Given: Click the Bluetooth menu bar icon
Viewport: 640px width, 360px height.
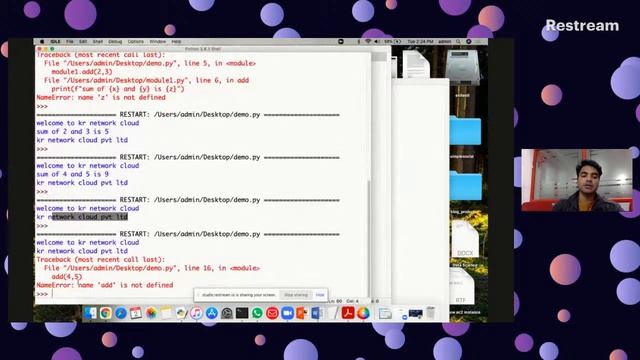Looking at the screenshot, I should (359, 42).
